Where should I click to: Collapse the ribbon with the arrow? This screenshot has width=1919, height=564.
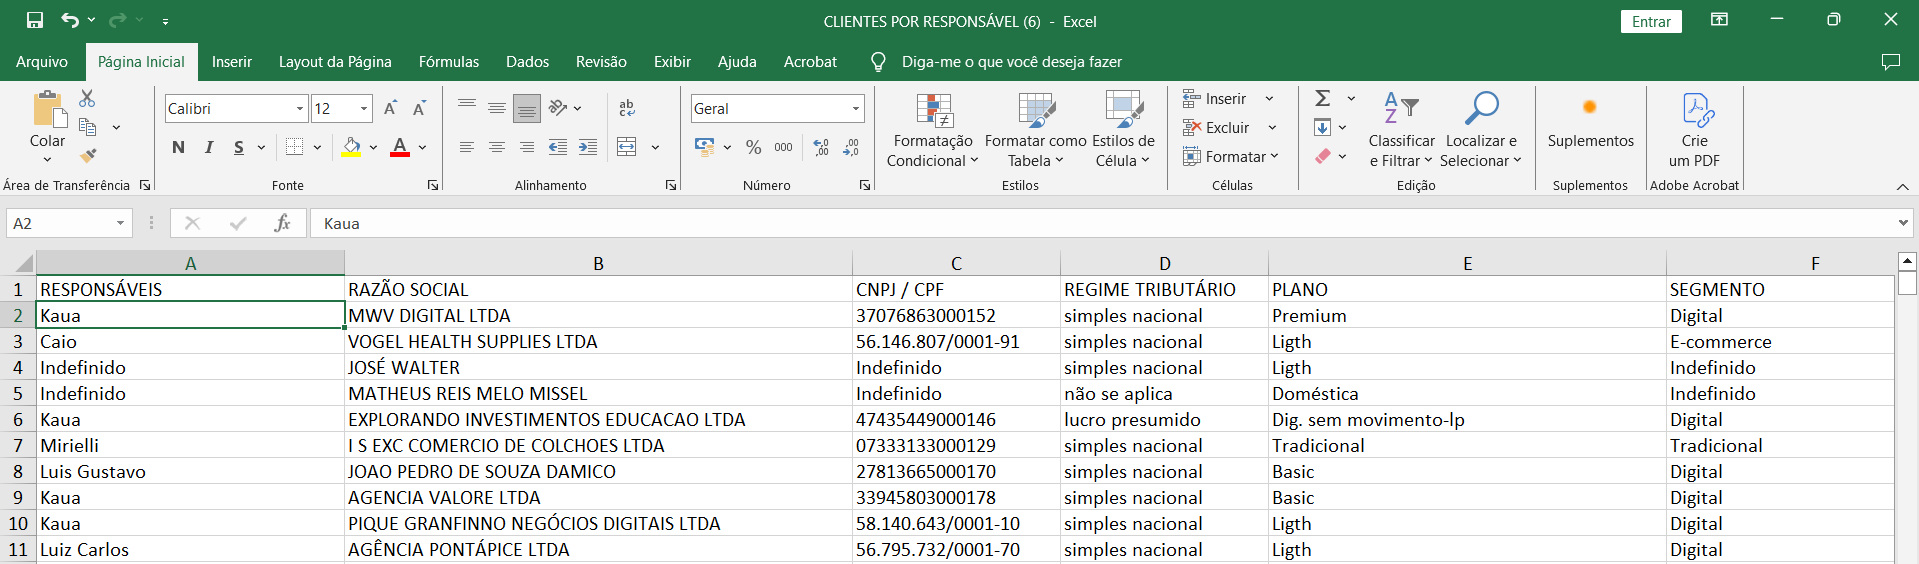tap(1902, 186)
